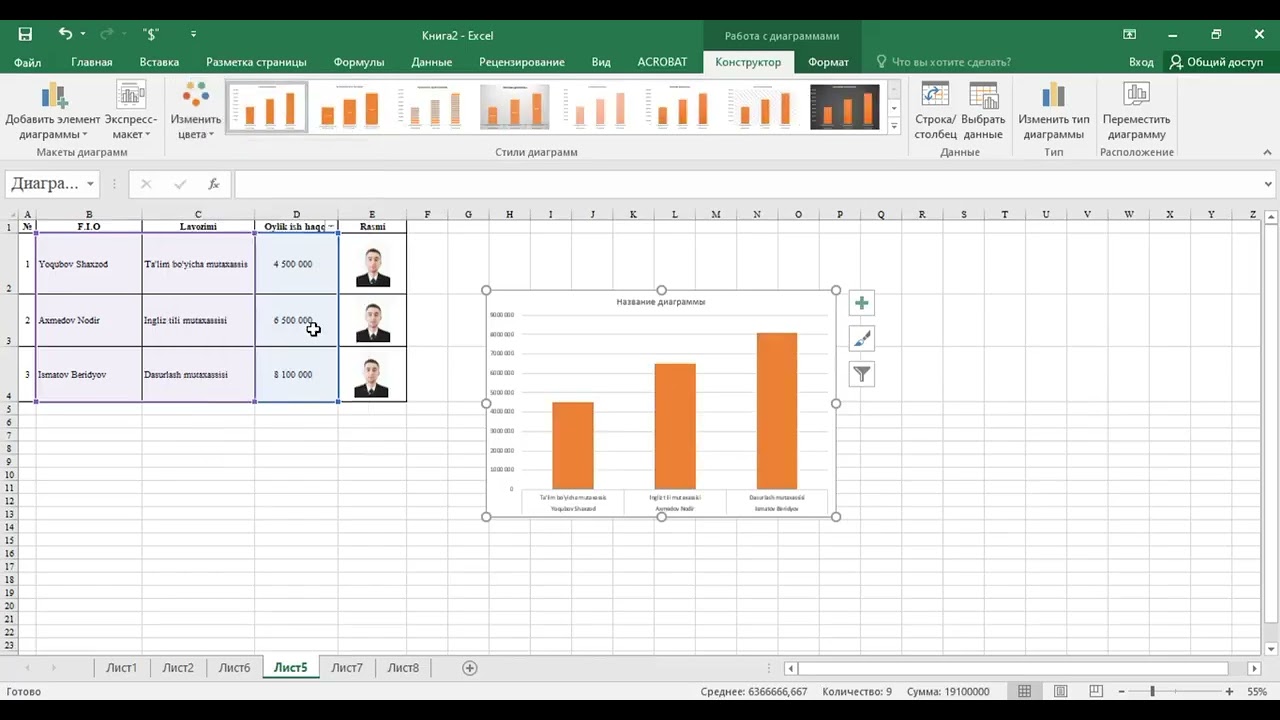Click the Undo arrow icon
The image size is (1280, 720).
[65, 34]
